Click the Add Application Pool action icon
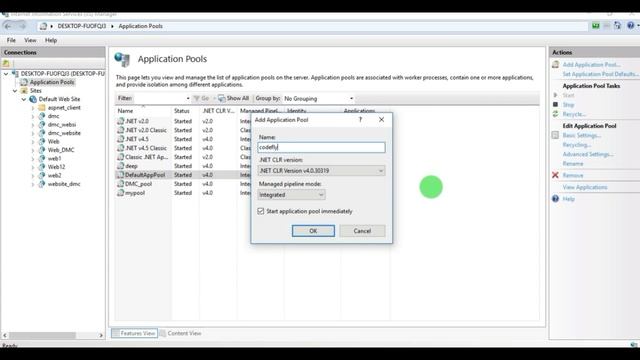 click(x=556, y=64)
